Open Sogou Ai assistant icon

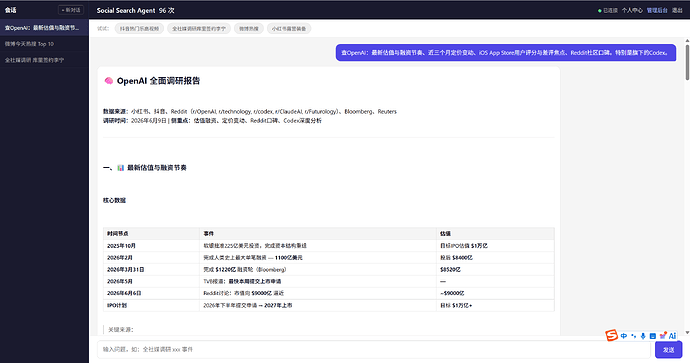(672, 336)
